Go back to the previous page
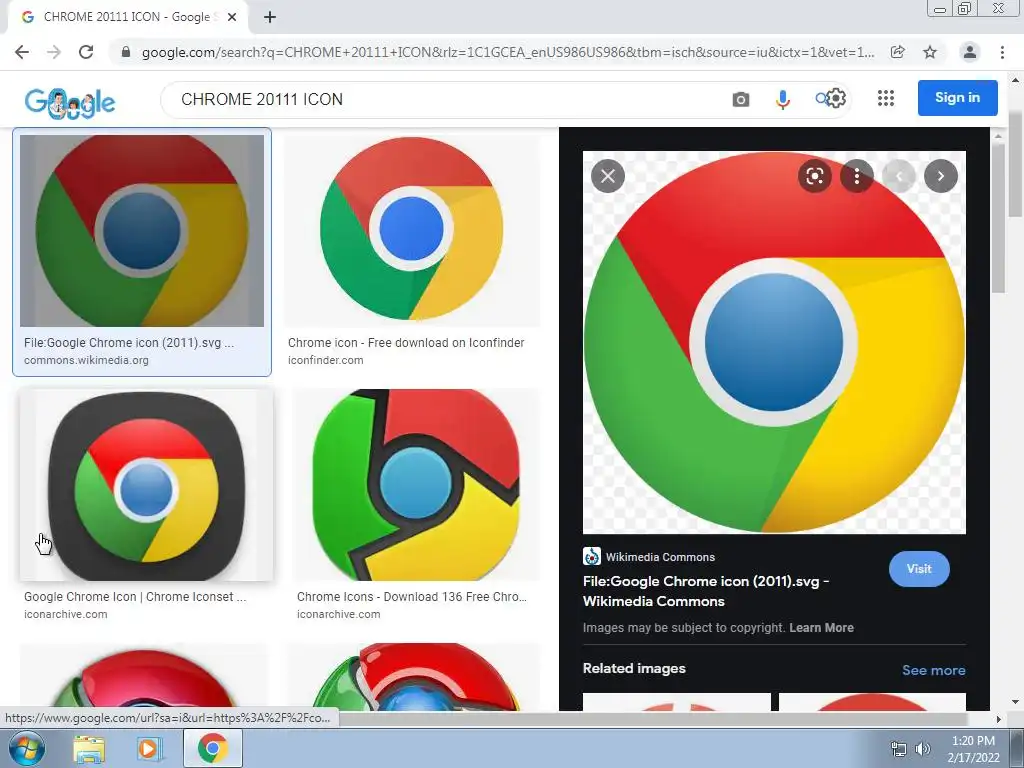This screenshot has width=1024, height=768. click(22, 52)
